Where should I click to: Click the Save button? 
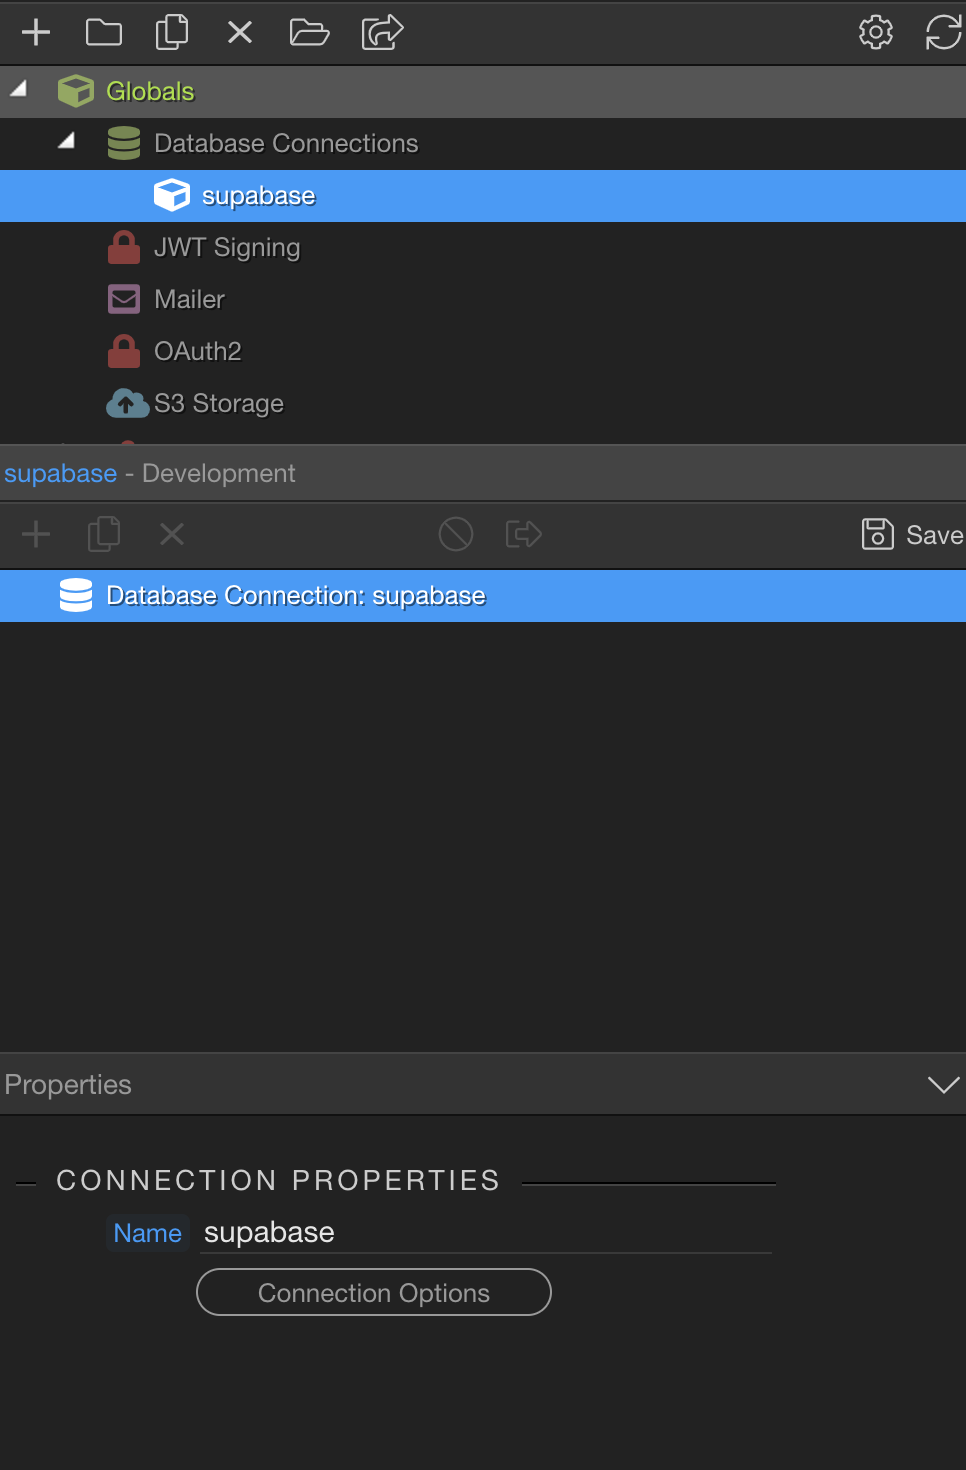(913, 535)
